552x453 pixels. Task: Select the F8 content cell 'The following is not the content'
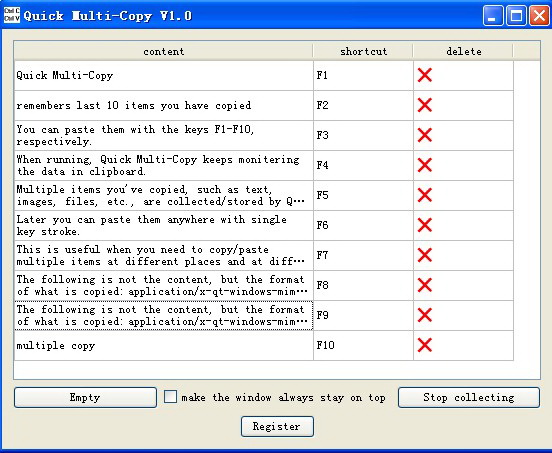164,285
